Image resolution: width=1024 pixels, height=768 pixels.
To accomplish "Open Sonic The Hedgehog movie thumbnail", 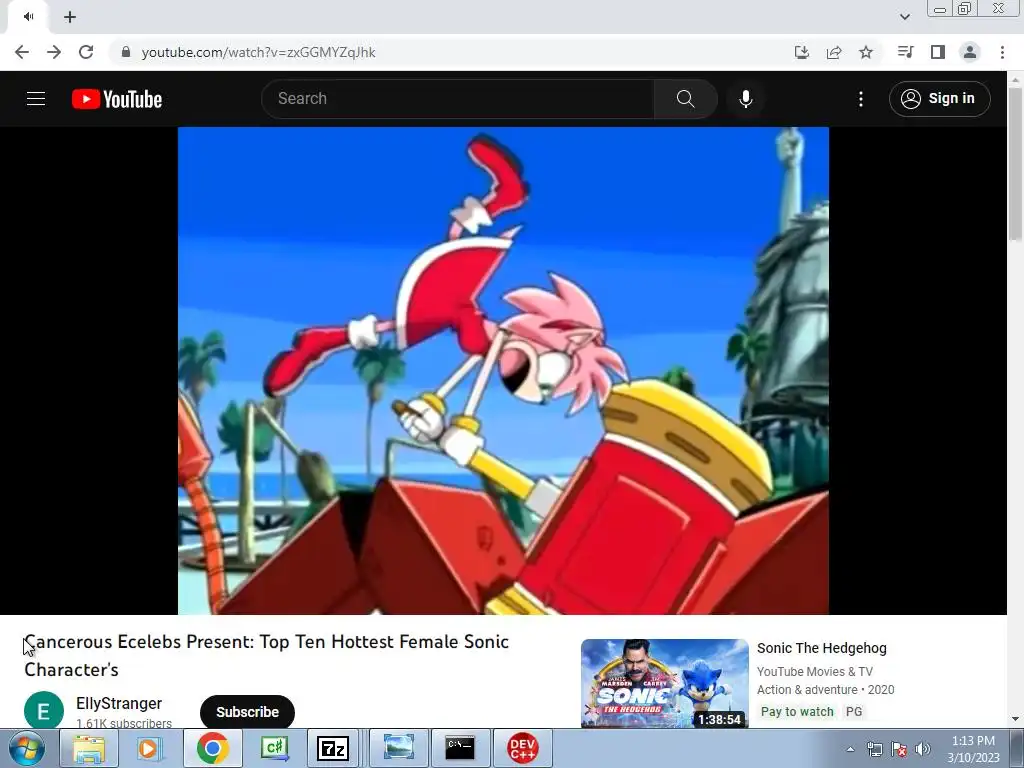I will (664, 683).
